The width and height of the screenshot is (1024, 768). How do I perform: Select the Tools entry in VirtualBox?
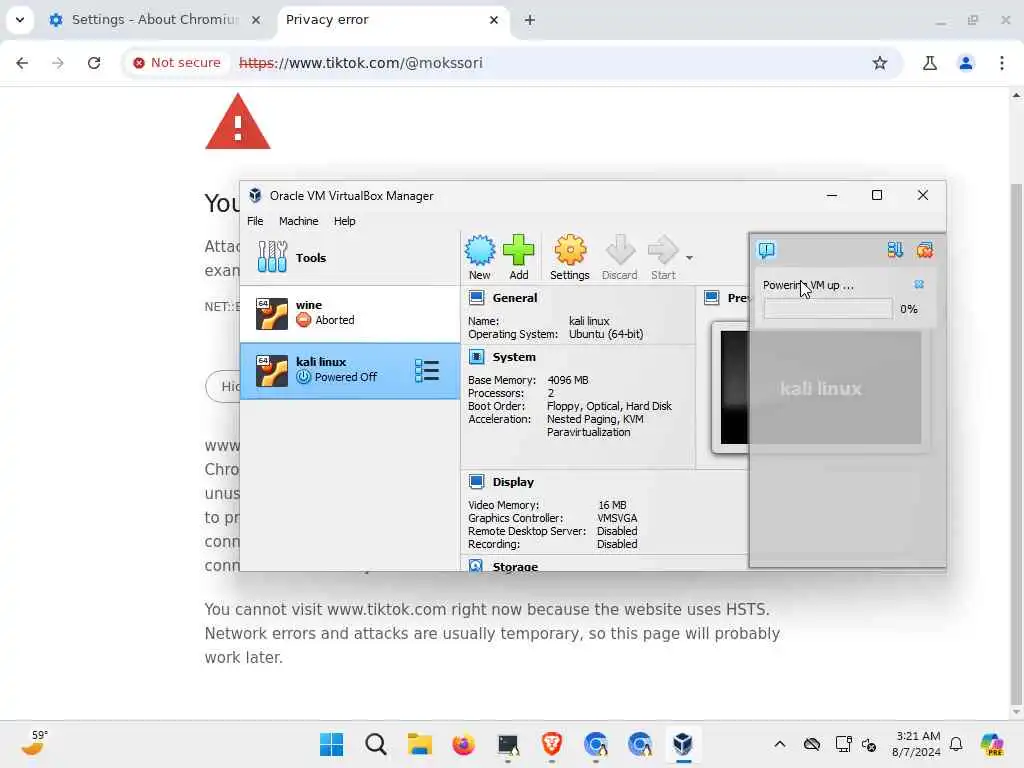click(x=349, y=257)
